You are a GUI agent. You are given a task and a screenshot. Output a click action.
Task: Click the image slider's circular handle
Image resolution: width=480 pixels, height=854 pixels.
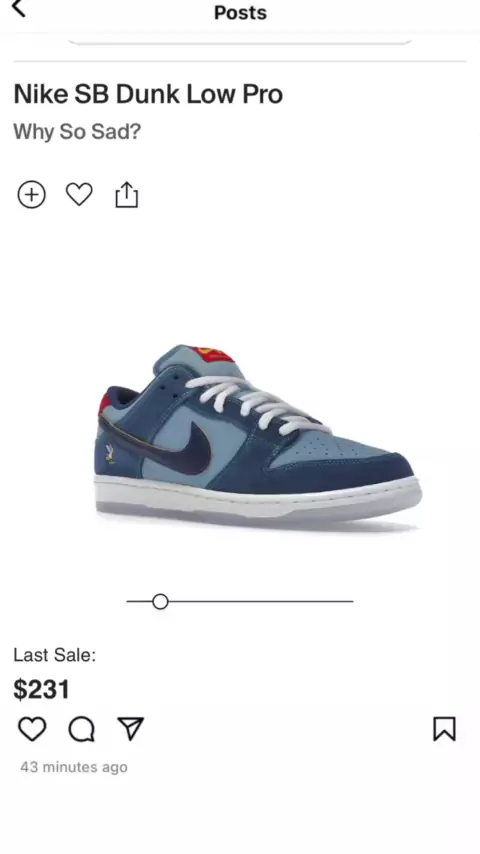tap(160, 601)
